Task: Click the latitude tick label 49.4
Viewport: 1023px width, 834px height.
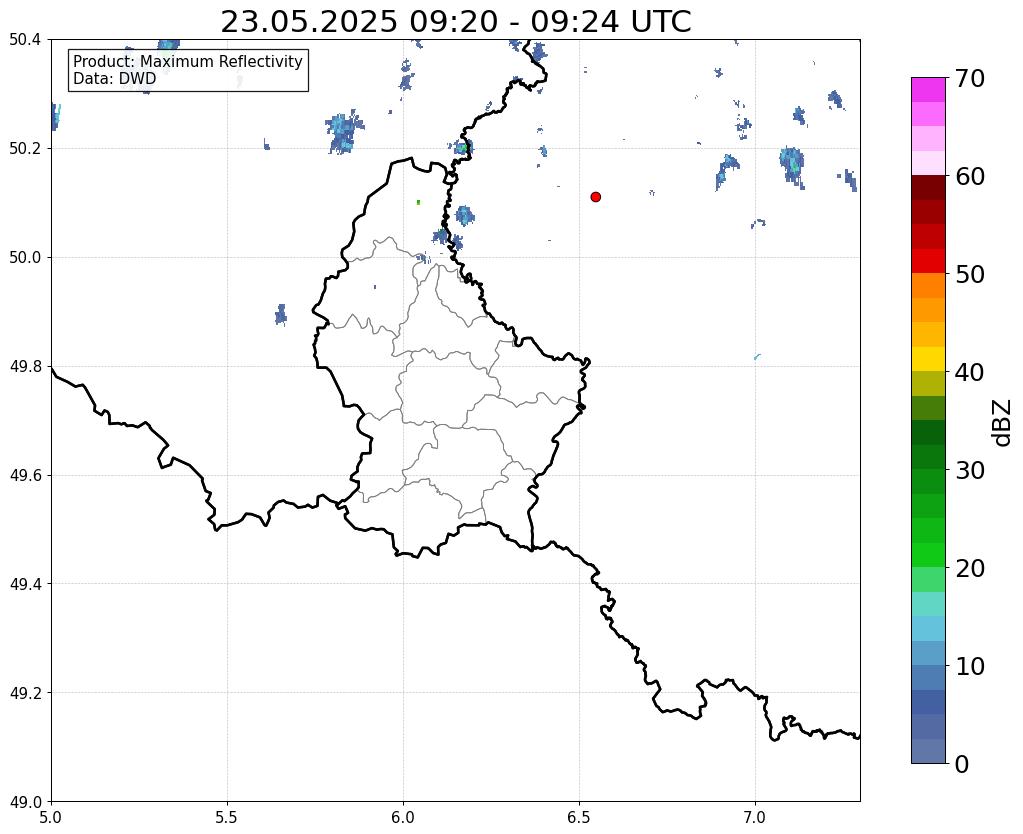Action: 25,584
